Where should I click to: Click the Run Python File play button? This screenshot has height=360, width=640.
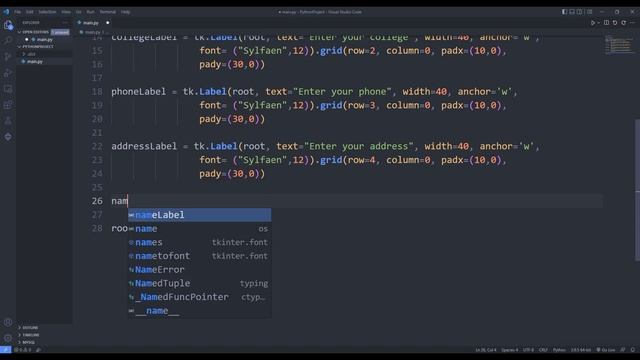pyautogui.click(x=593, y=23)
